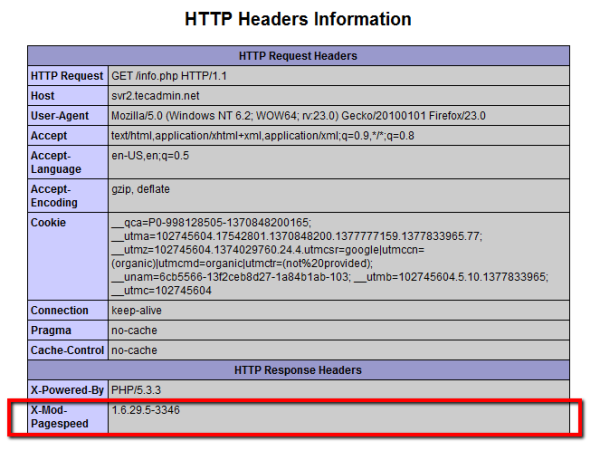The image size is (600, 460).
Task: Select the "HTTP Request" row label
Action: click(x=67, y=76)
